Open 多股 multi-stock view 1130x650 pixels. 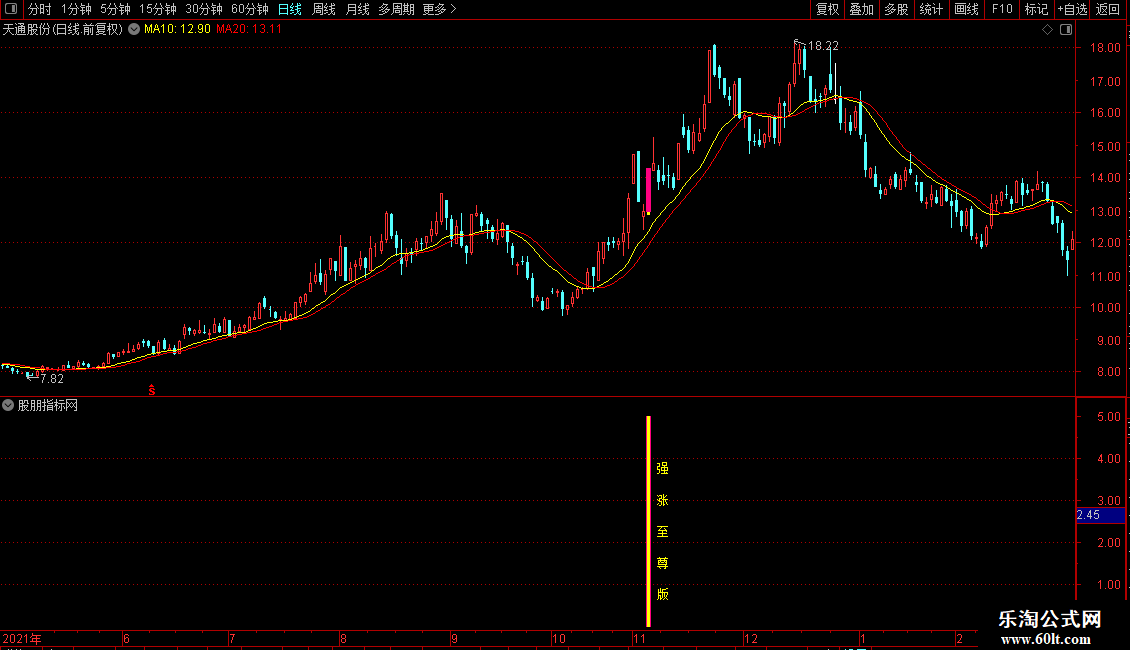897,9
